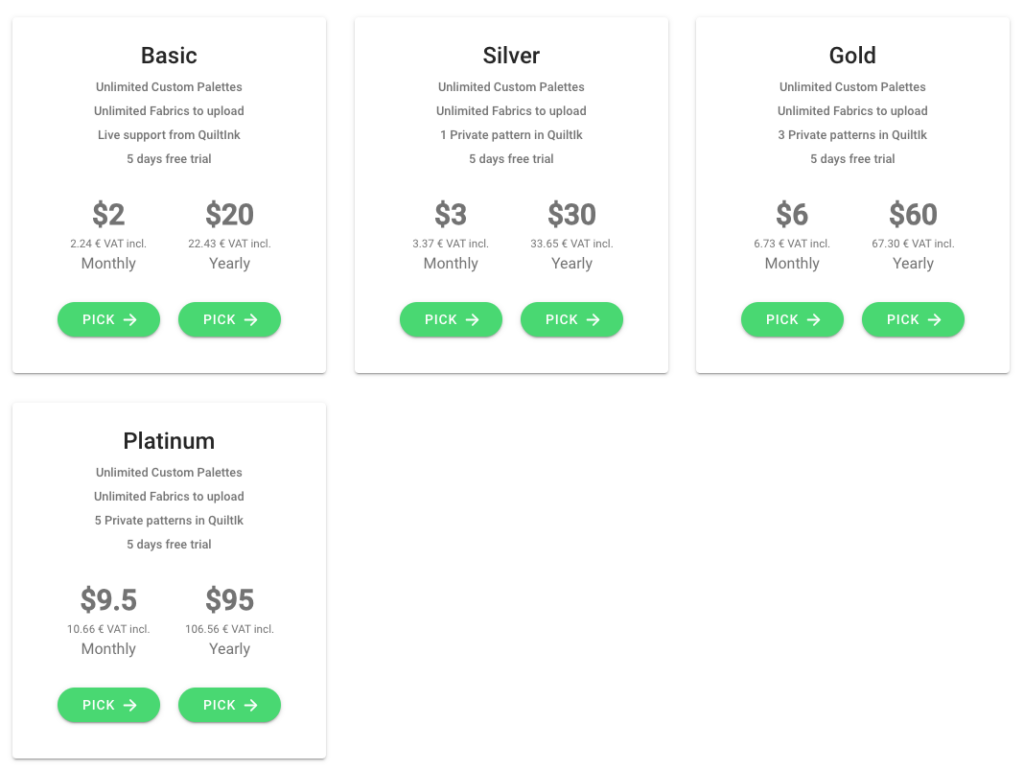Pick the Gold monthly $6 plan
The image size is (1024, 770).
[792, 319]
